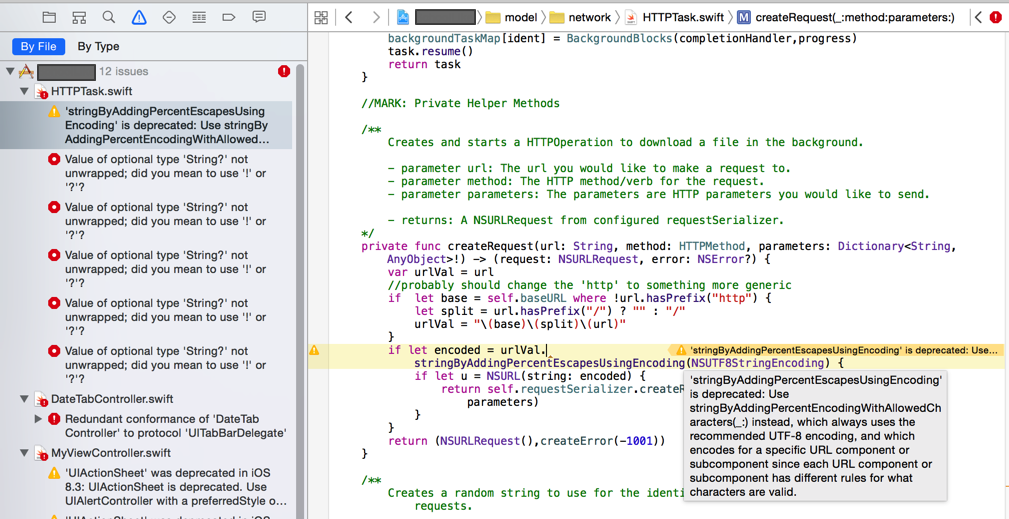Open the redacted project jump bar item

pyautogui.click(x=438, y=17)
